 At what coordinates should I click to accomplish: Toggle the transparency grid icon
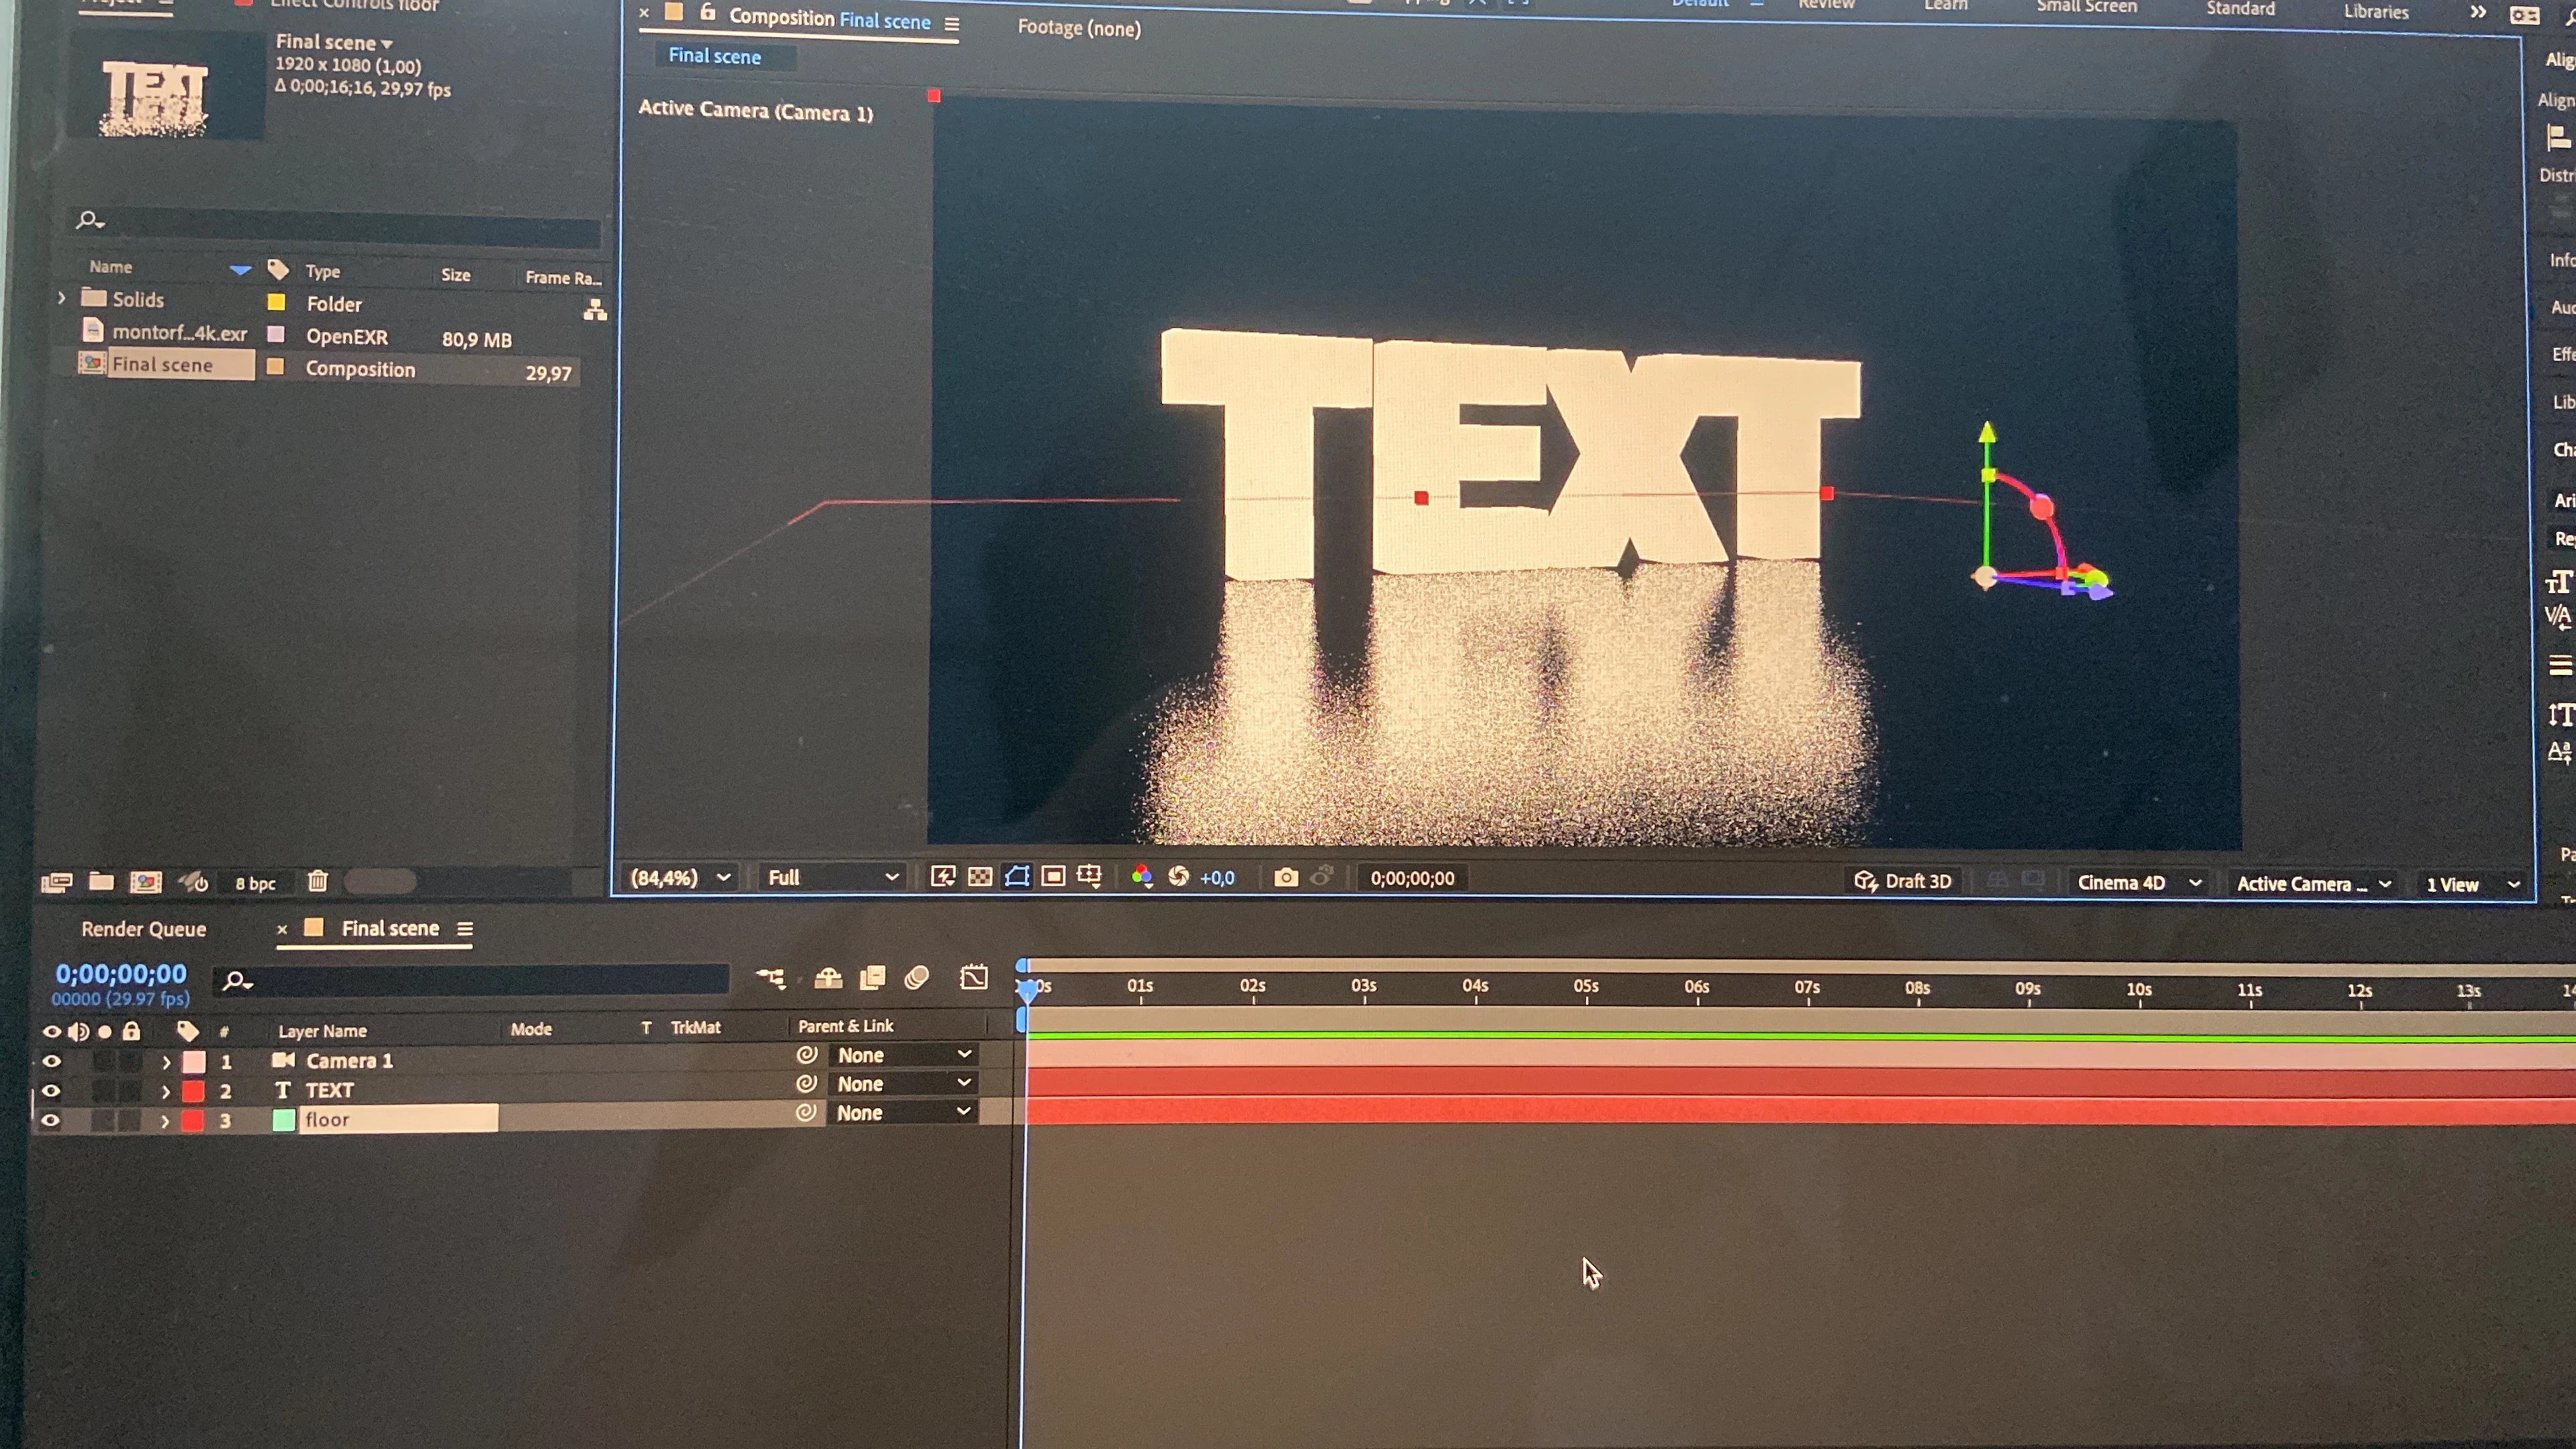pos(980,877)
